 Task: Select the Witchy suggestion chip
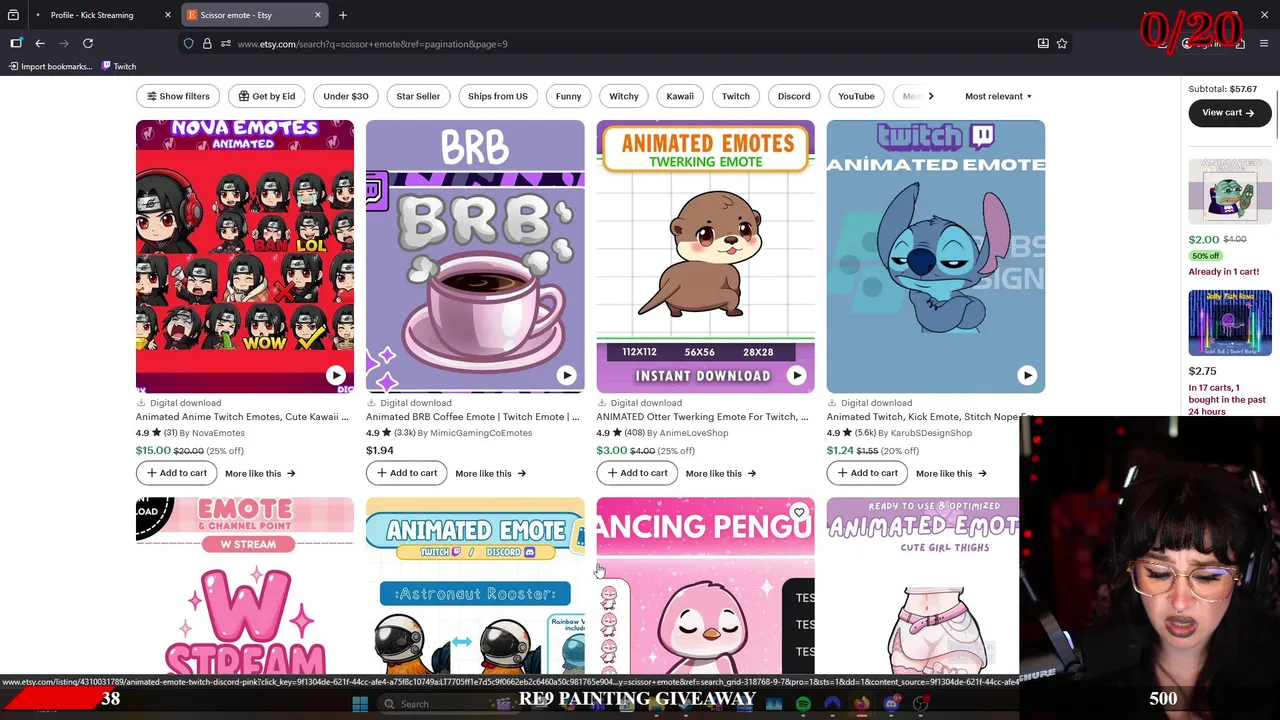click(x=624, y=96)
